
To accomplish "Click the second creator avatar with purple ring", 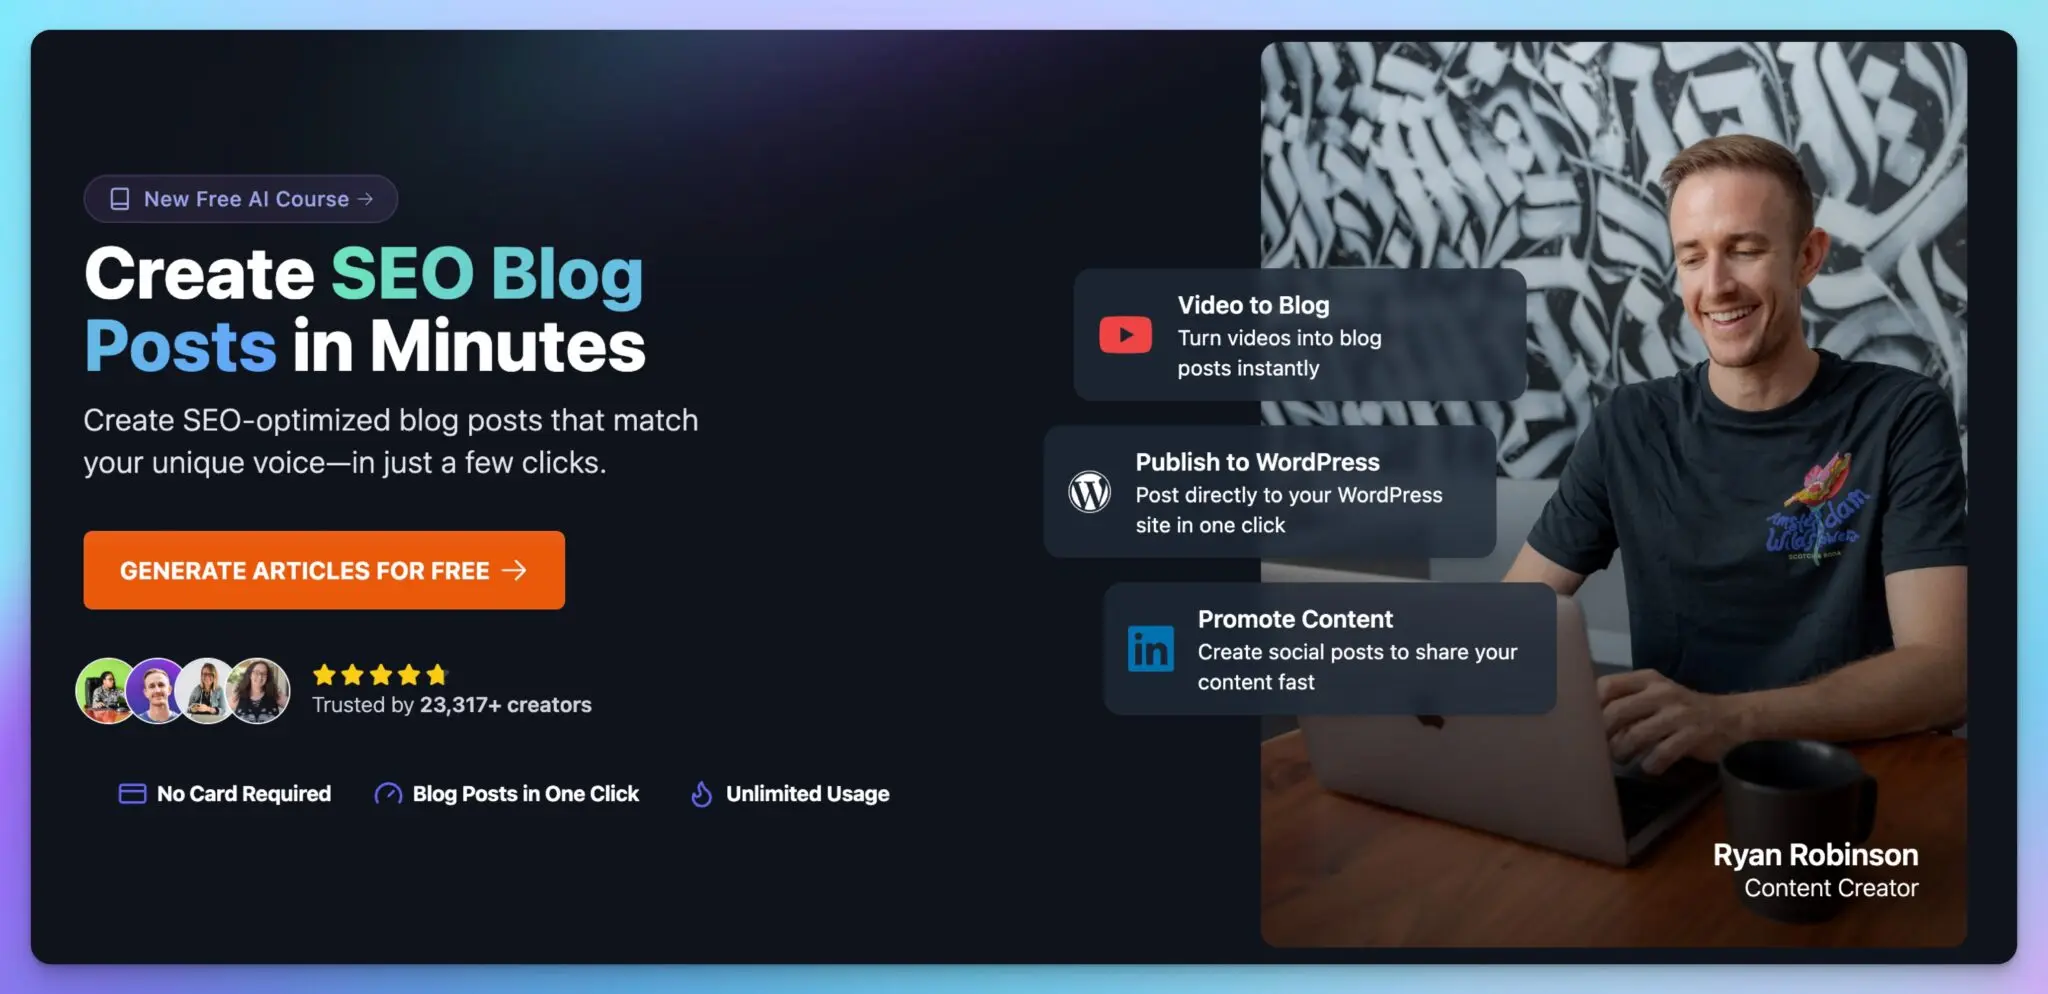I will [157, 691].
